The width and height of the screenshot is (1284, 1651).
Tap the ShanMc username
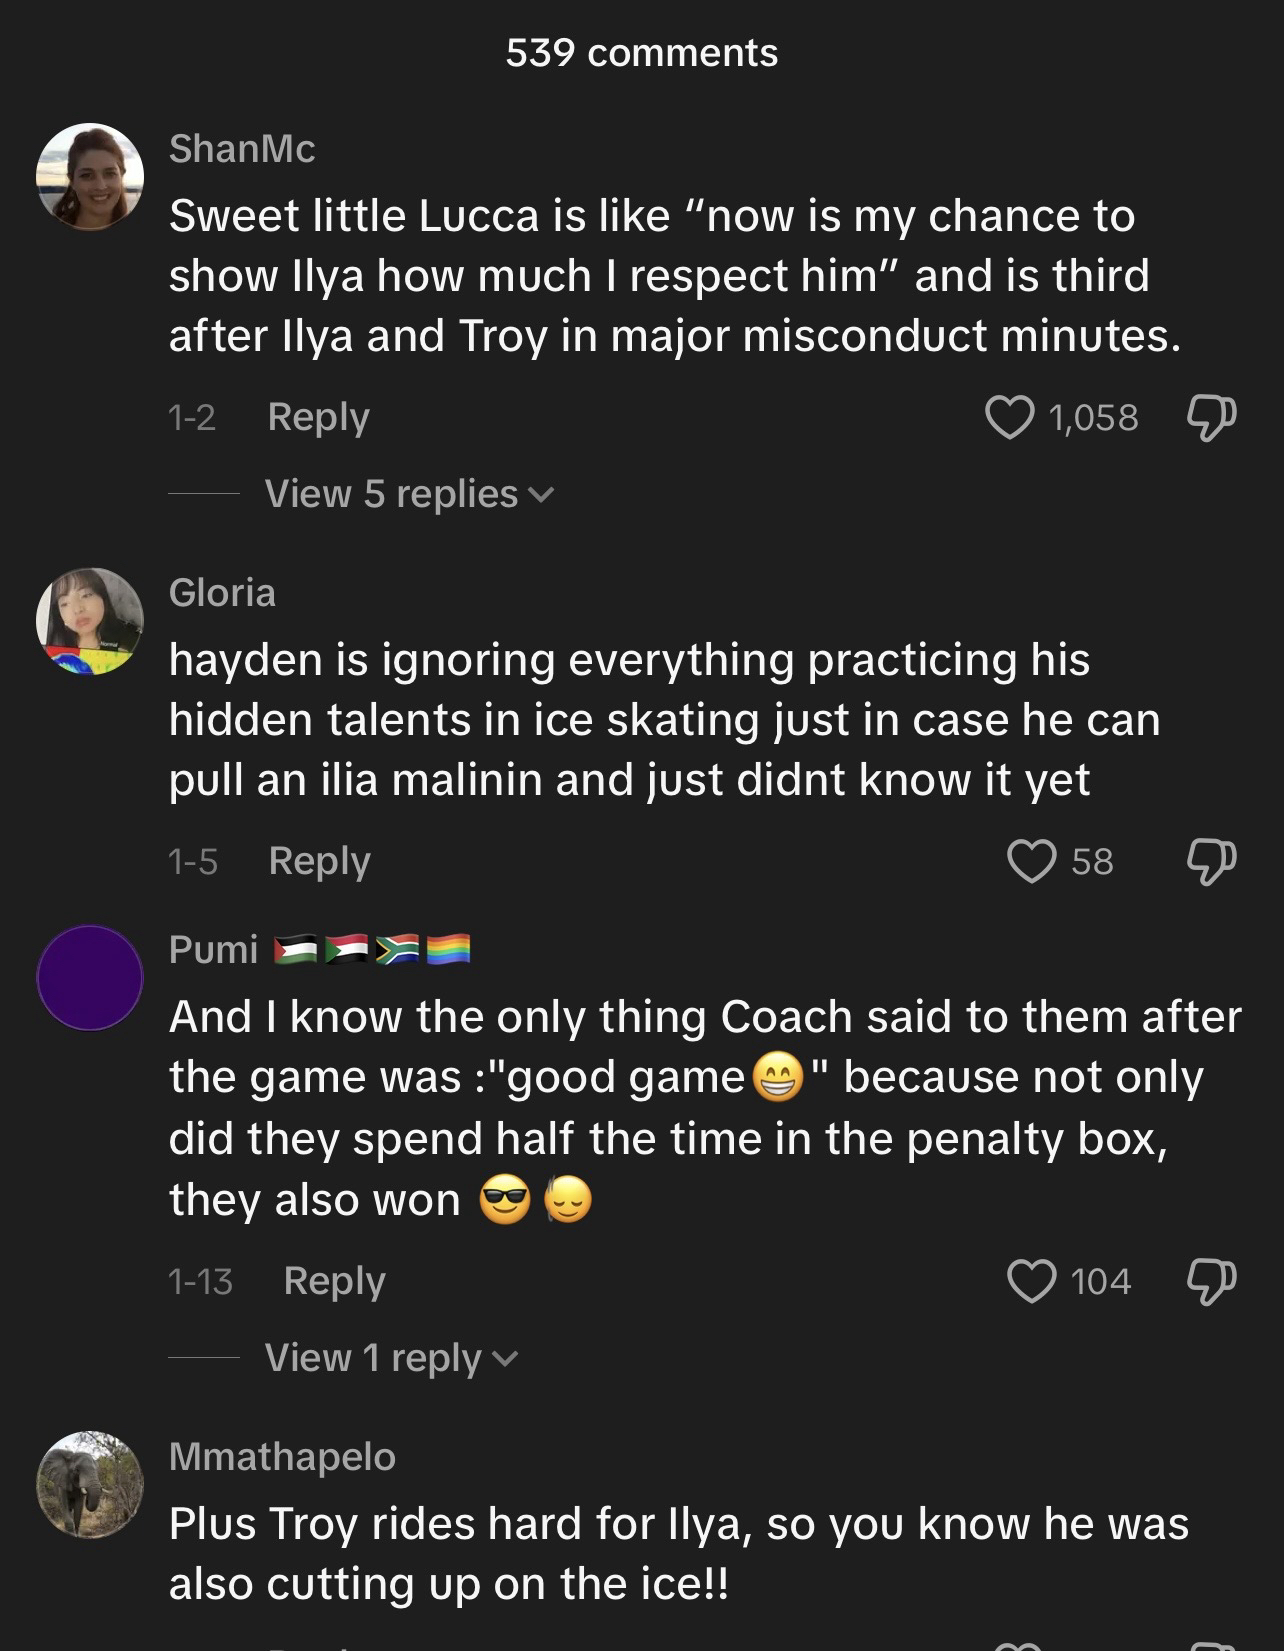[242, 149]
